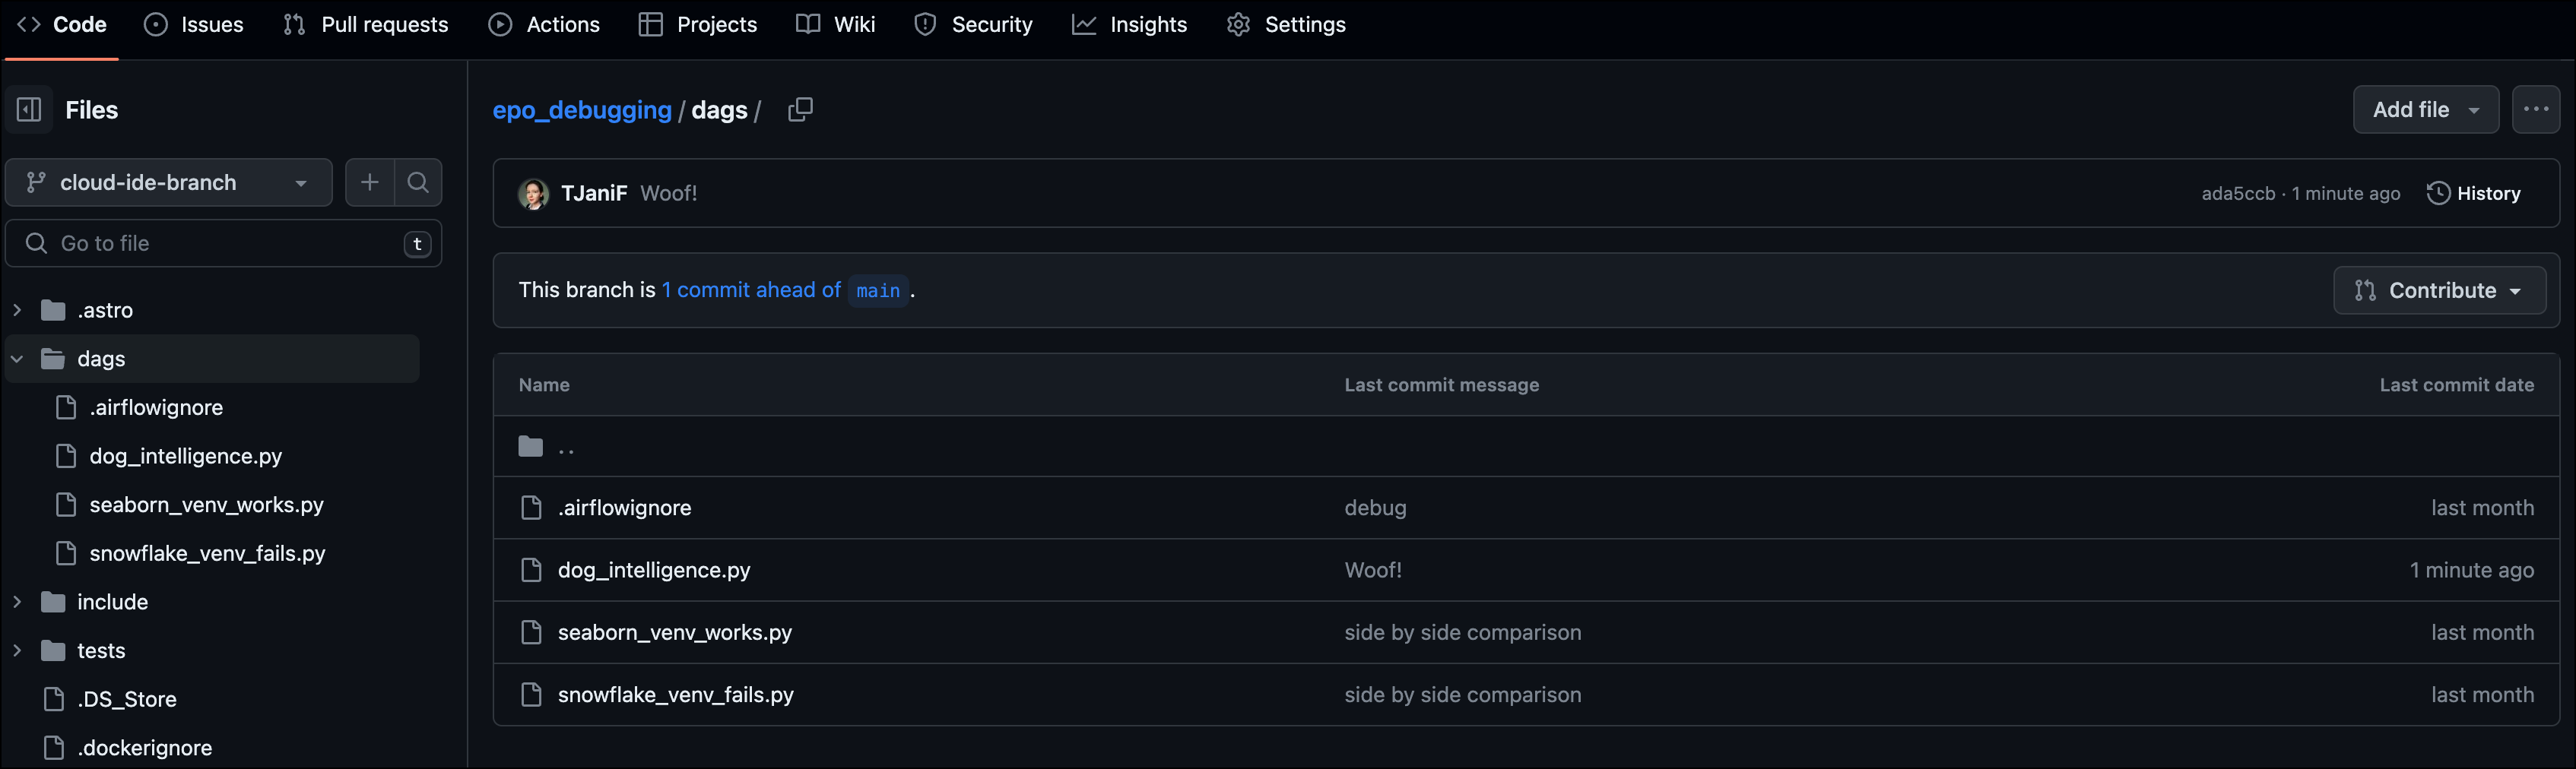Create a new file or branch
The height and width of the screenshot is (769, 2576).
pos(369,182)
